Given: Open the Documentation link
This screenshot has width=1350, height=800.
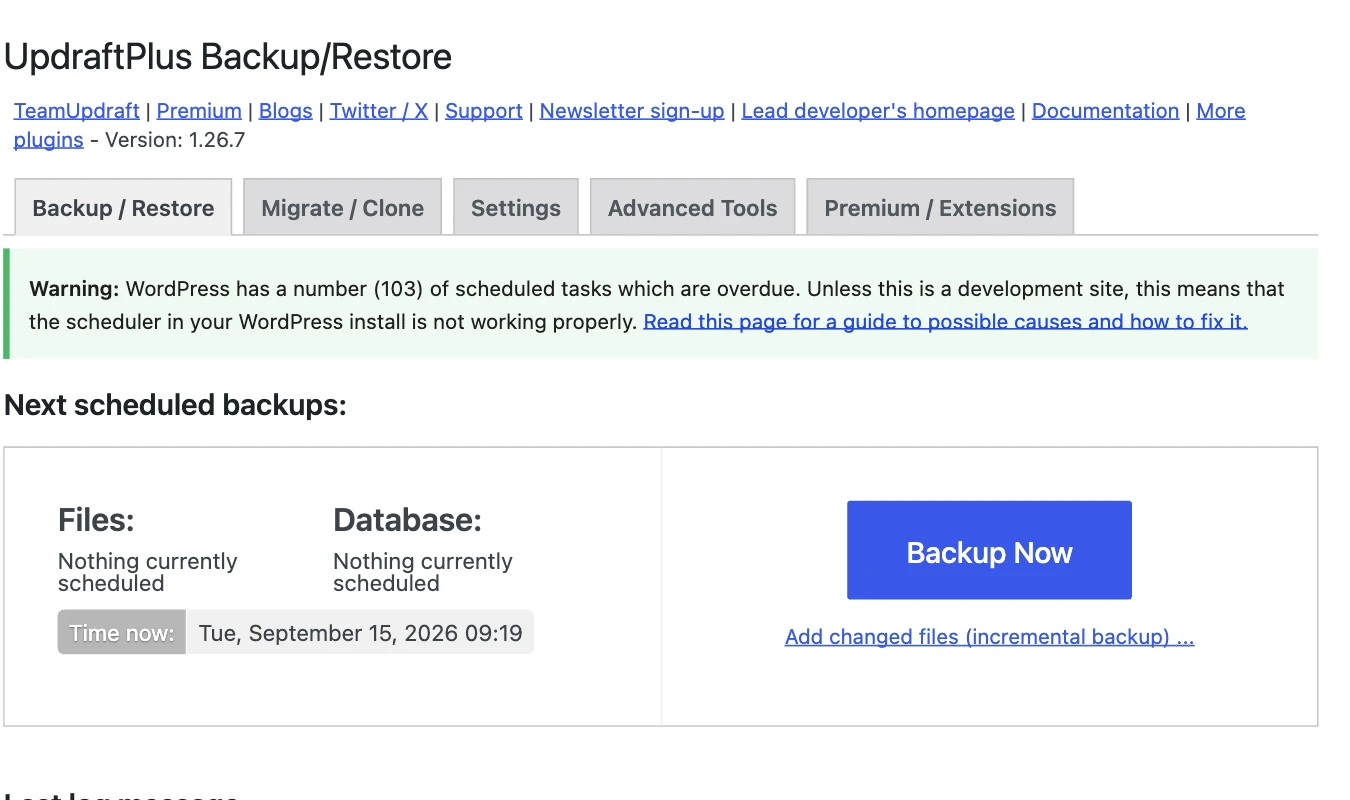Looking at the screenshot, I should coord(1105,111).
